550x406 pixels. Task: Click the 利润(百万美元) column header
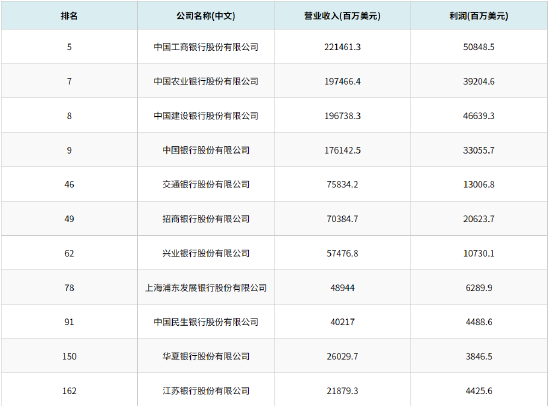click(479, 16)
